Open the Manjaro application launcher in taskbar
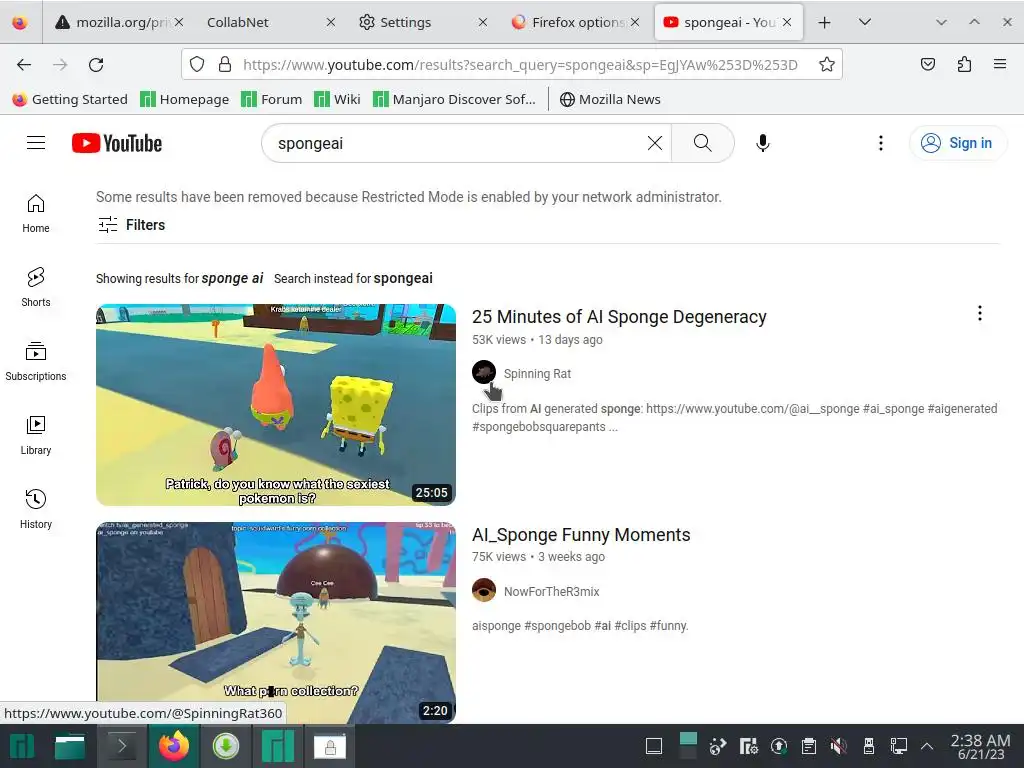Image resolution: width=1024 pixels, height=768 pixels. click(22, 746)
